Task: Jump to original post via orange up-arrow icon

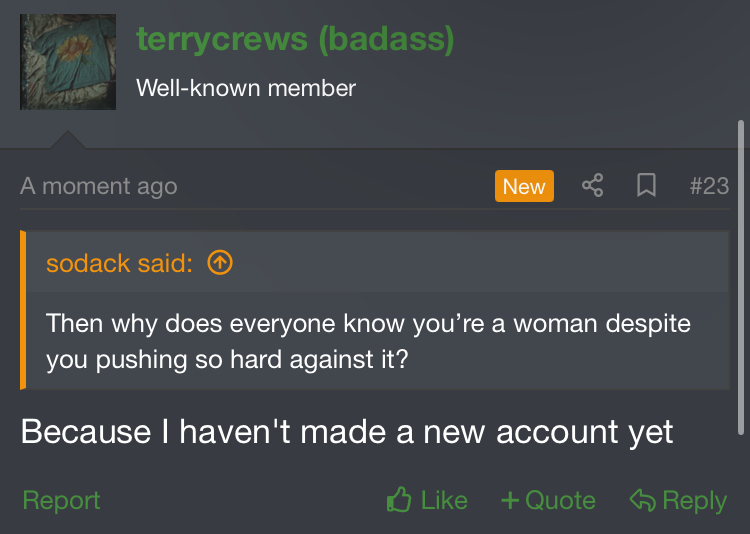Action: pyautogui.click(x=220, y=263)
